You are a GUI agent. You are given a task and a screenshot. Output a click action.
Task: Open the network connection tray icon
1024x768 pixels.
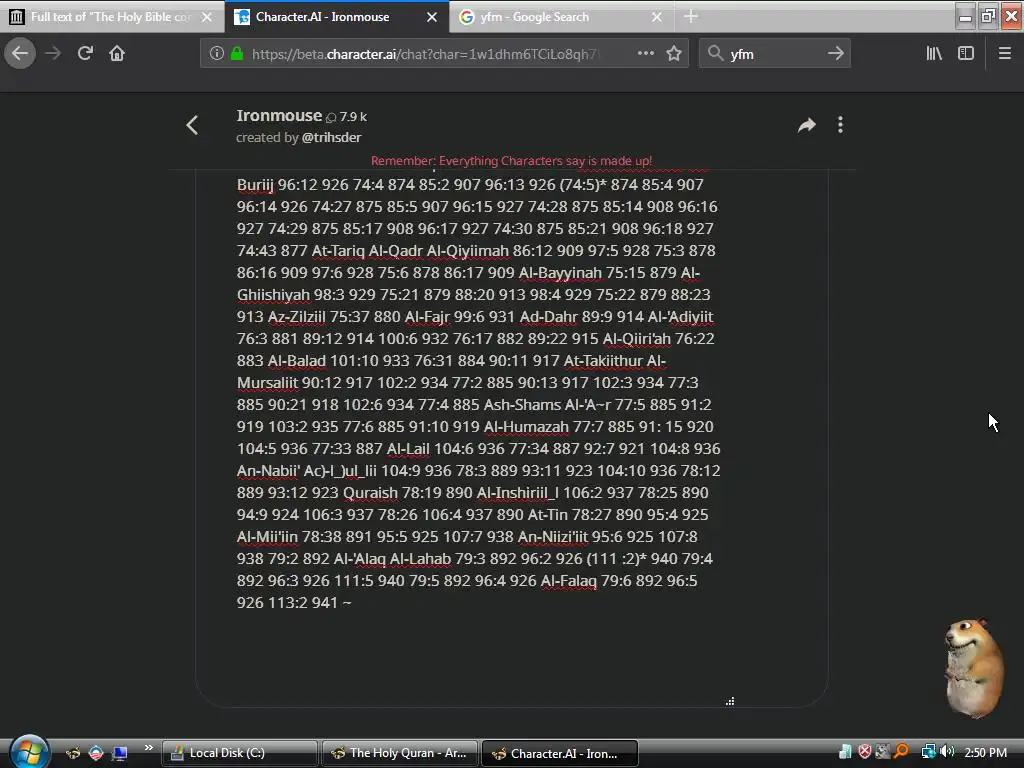[x=928, y=752]
